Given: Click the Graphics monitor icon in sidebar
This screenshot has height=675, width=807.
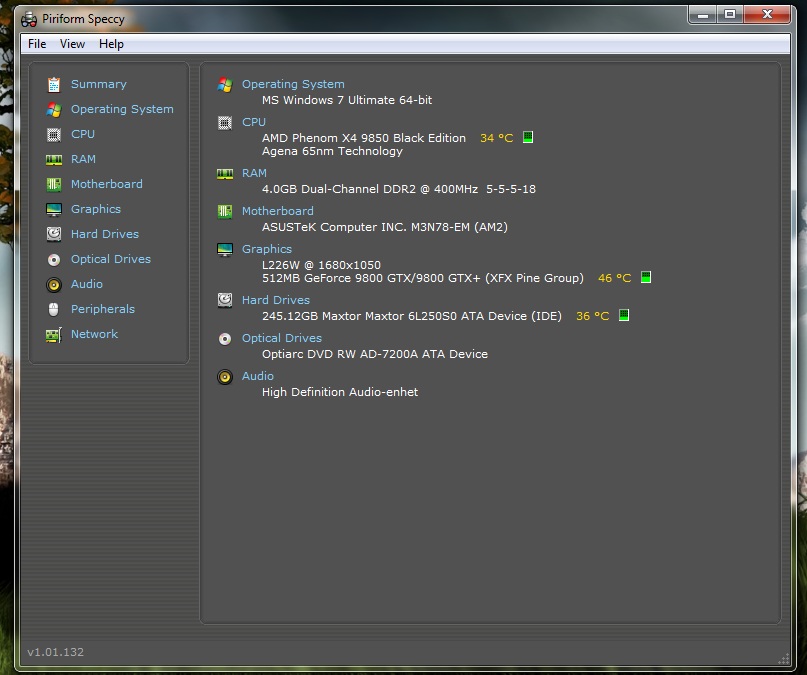Looking at the screenshot, I should pos(54,209).
